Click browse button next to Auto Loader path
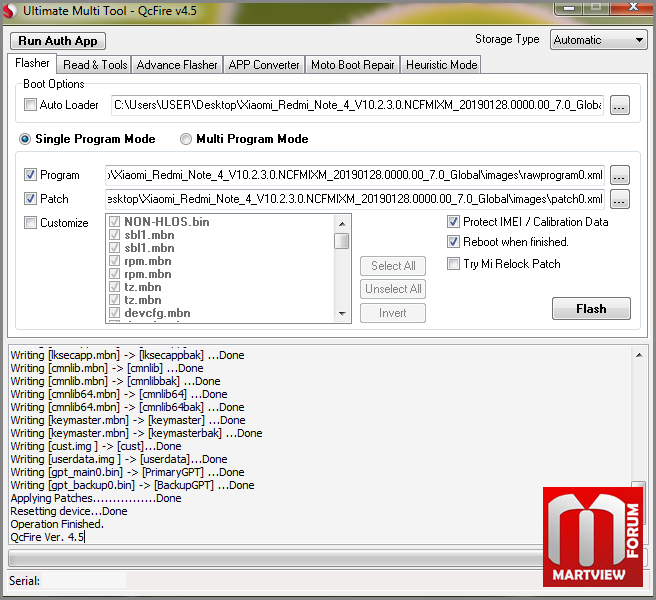The height and width of the screenshot is (600, 656). point(620,105)
